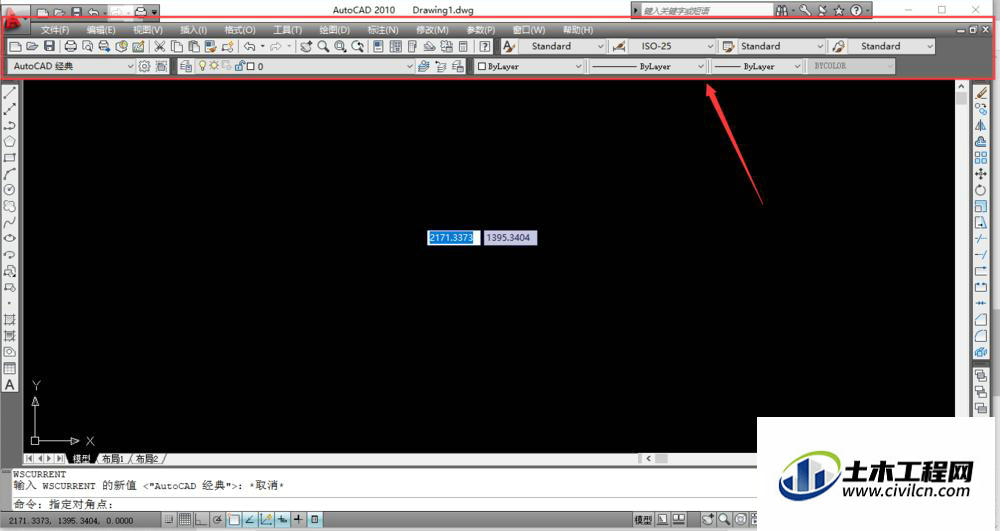Viewport: 1000px width, 531px height.
Task: Select the Circle draw tool
Action: [10, 190]
